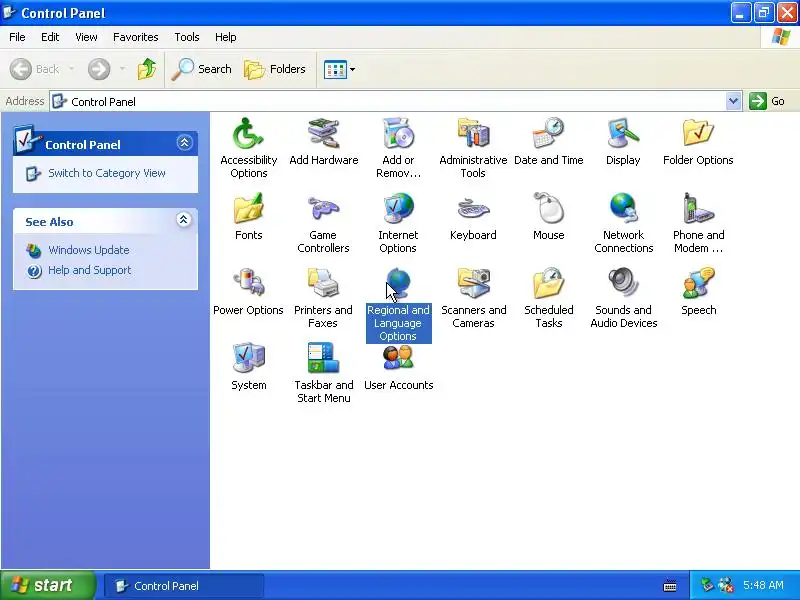Open the Windows Update link
Image resolution: width=800 pixels, height=600 pixels.
click(89, 250)
